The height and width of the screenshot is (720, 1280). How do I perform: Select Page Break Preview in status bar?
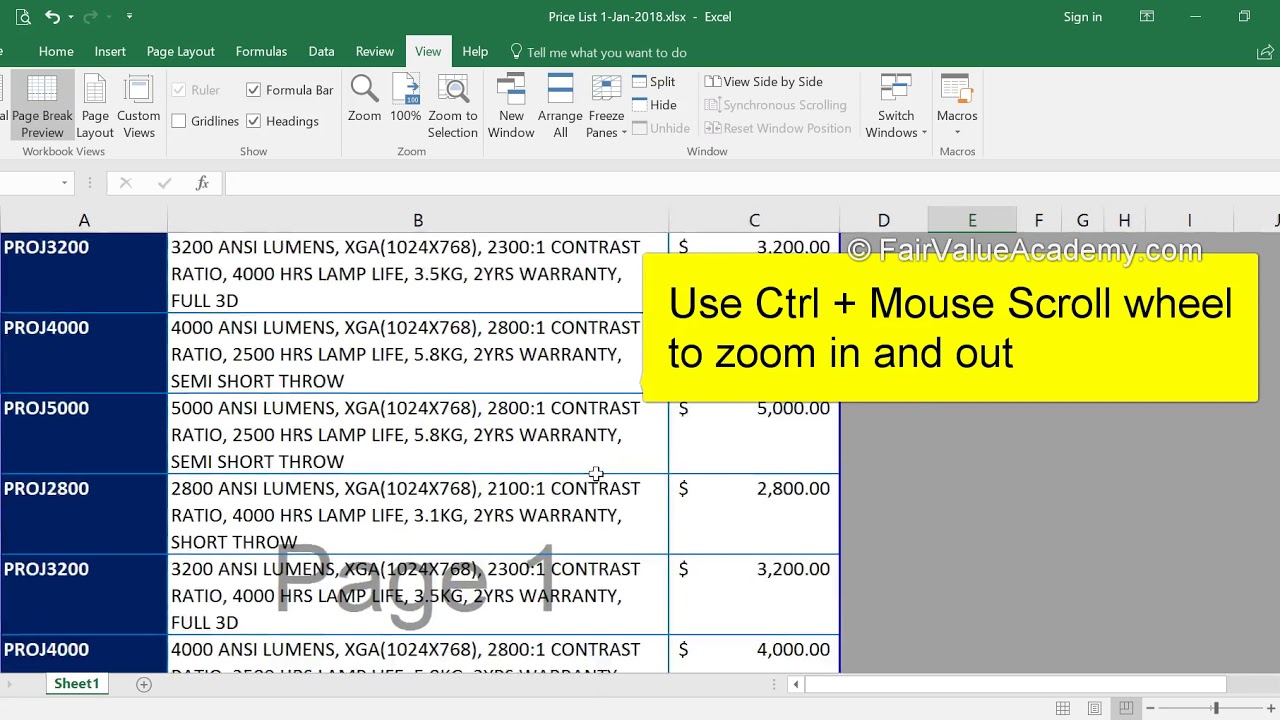[x=1126, y=708]
